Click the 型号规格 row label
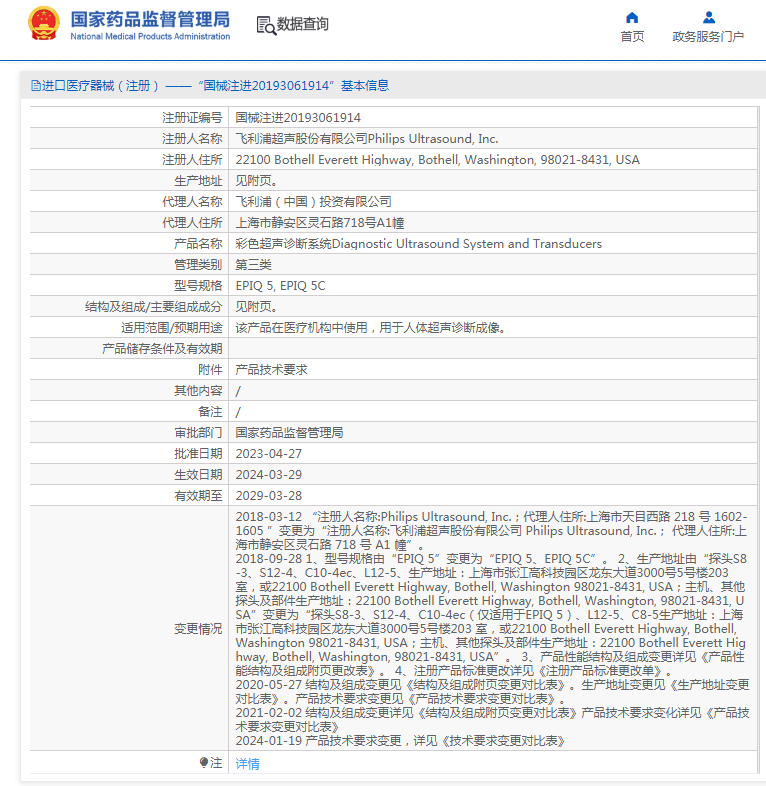The image size is (766, 786). pos(198,286)
